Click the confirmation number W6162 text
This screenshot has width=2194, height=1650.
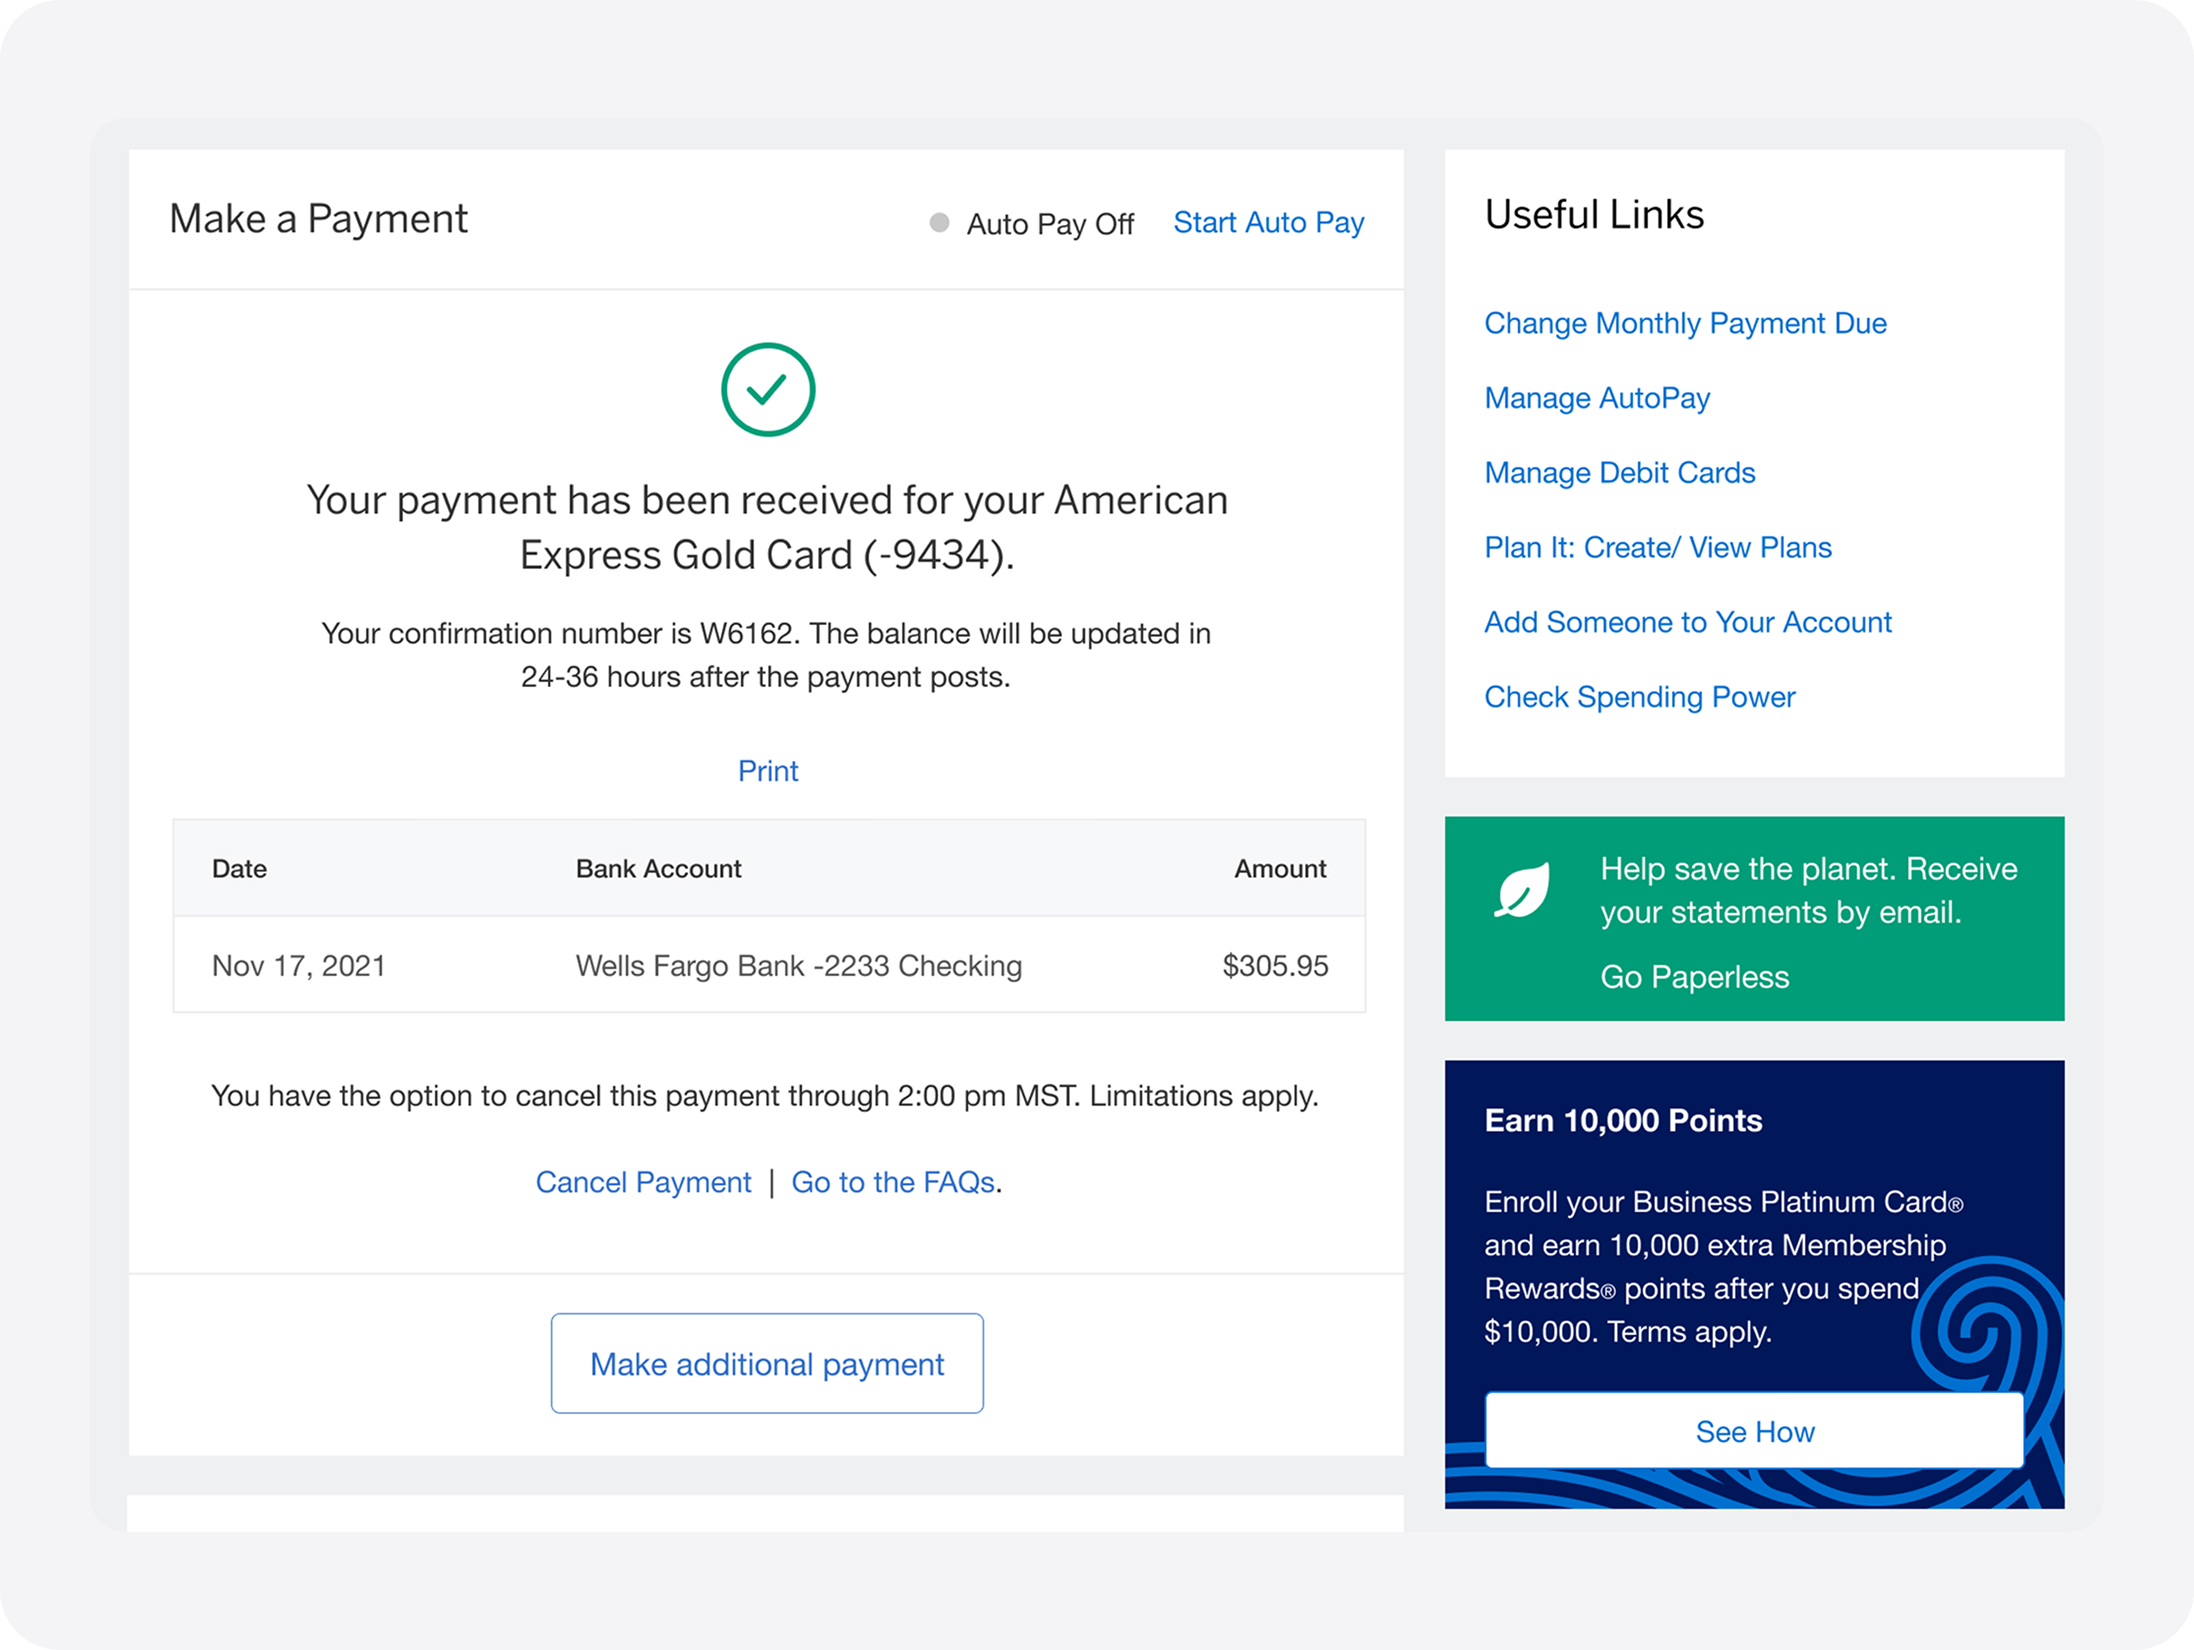coord(766,655)
